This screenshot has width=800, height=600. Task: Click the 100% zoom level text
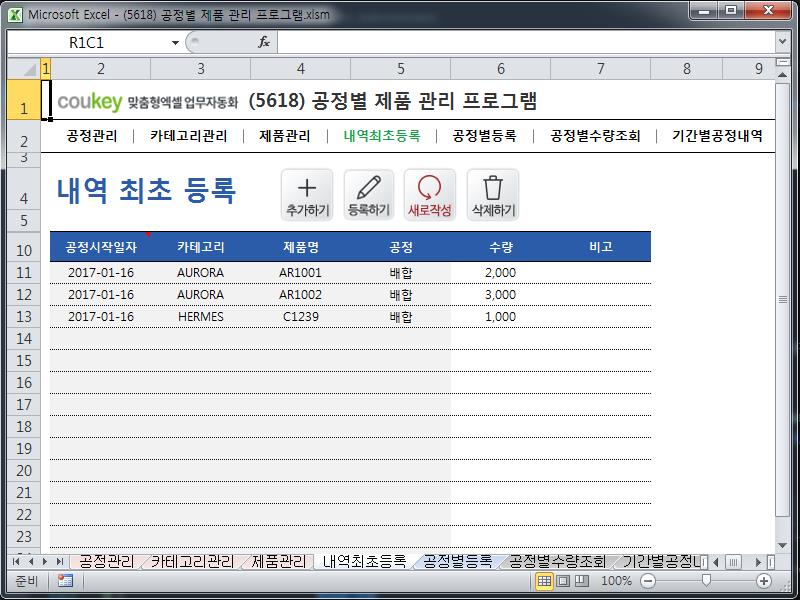pyautogui.click(x=616, y=581)
